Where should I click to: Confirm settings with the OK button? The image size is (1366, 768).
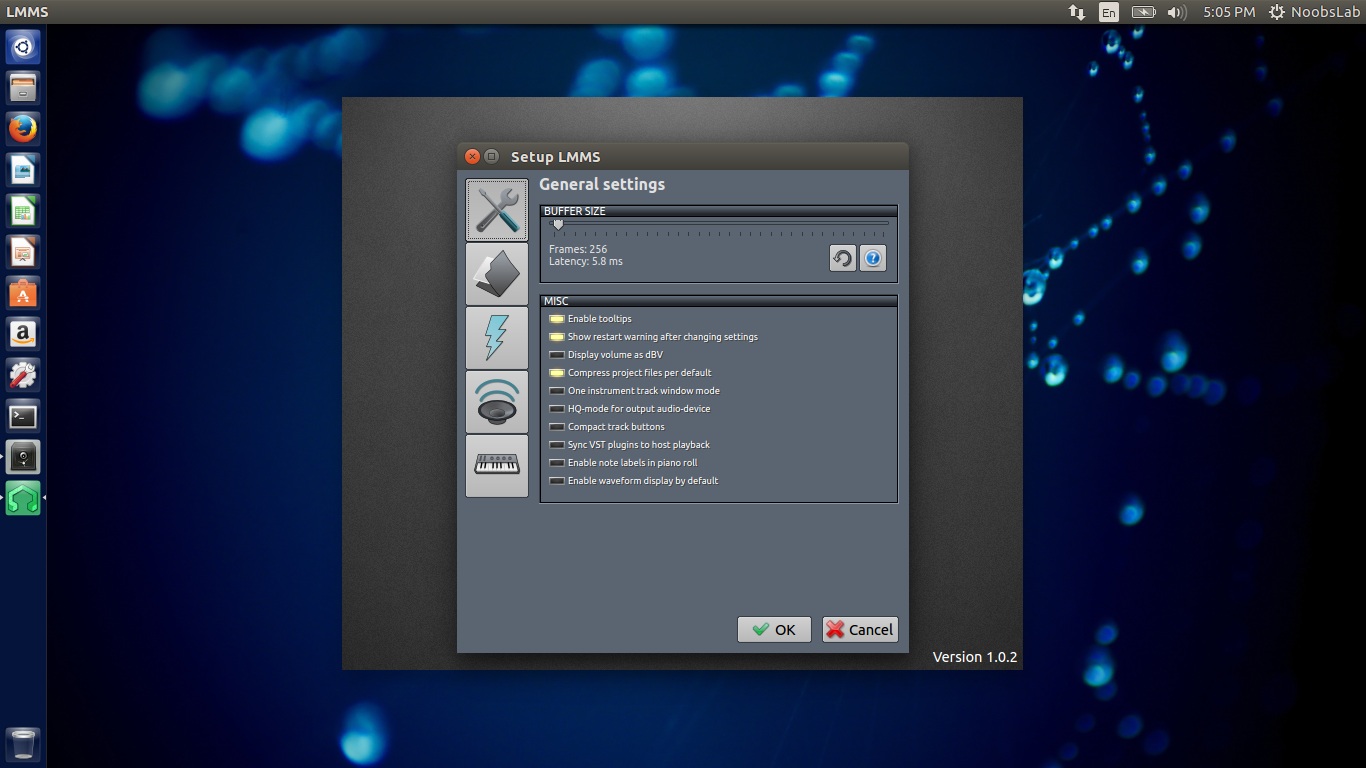pyautogui.click(x=774, y=629)
